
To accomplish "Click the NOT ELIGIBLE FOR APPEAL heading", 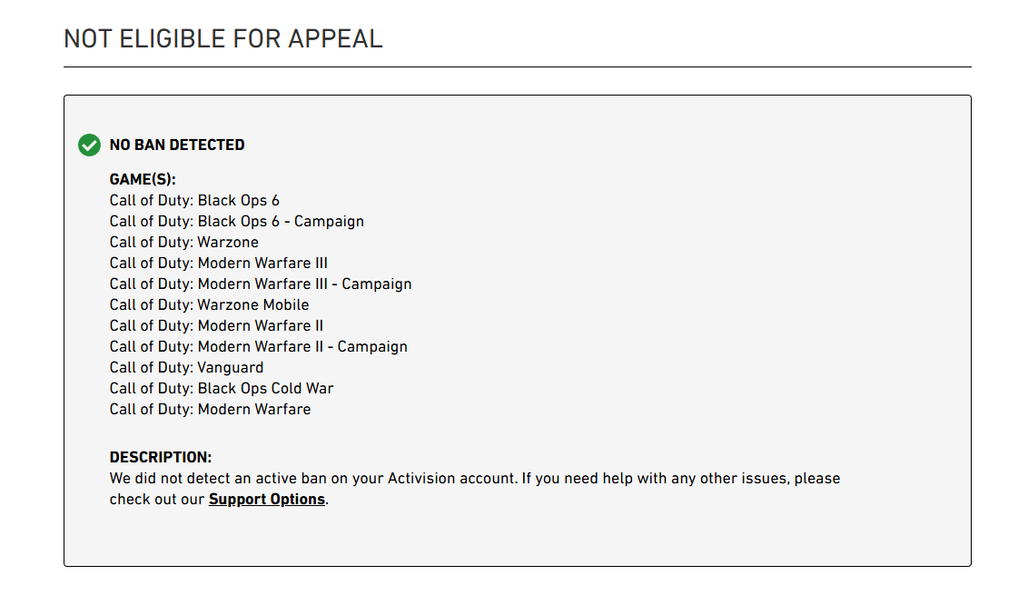I will pos(223,39).
